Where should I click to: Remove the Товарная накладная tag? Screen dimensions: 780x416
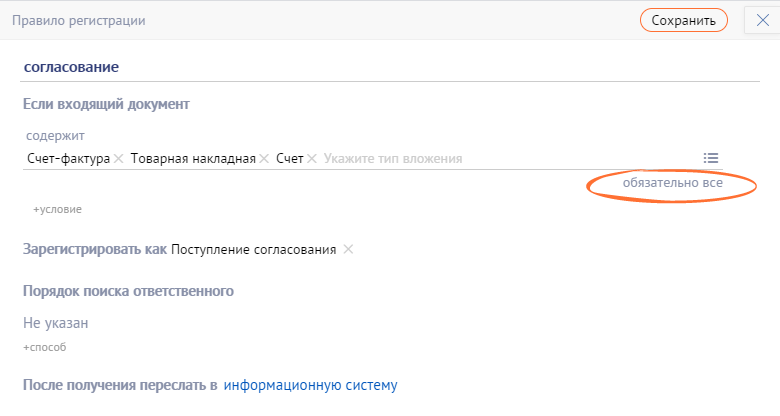tap(264, 159)
